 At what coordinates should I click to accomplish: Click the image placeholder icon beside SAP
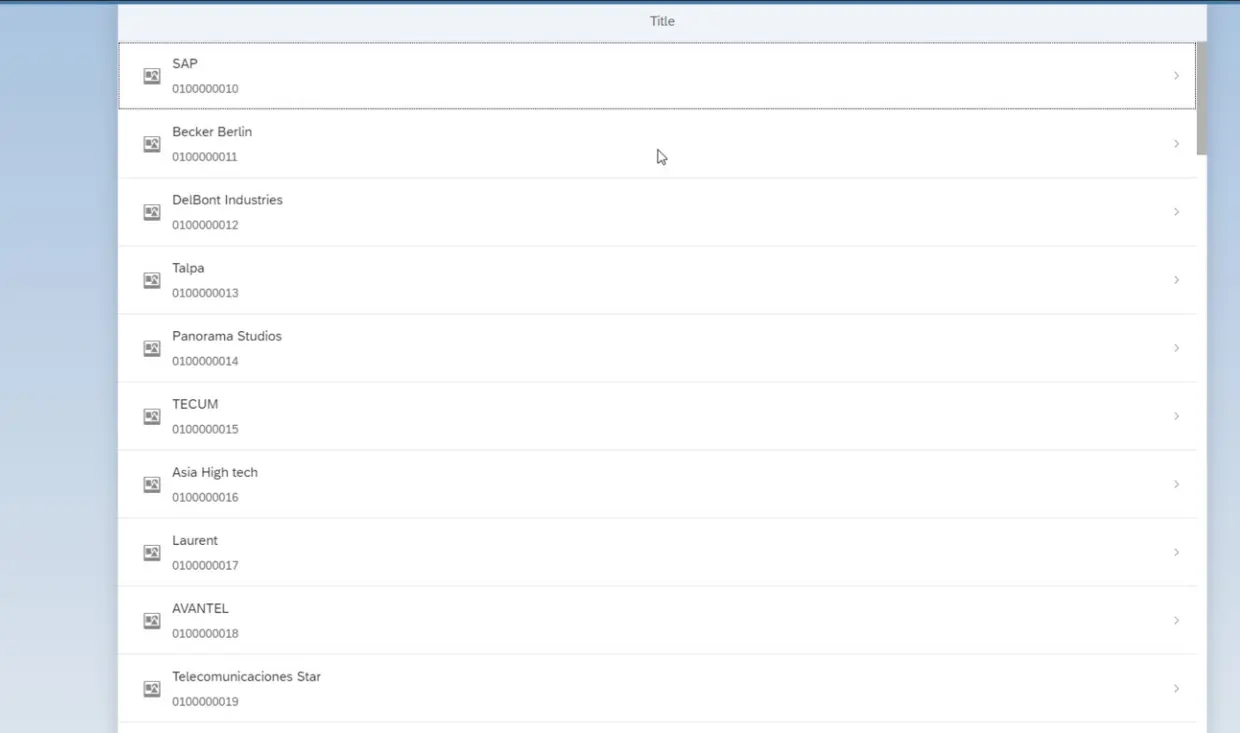pos(152,76)
